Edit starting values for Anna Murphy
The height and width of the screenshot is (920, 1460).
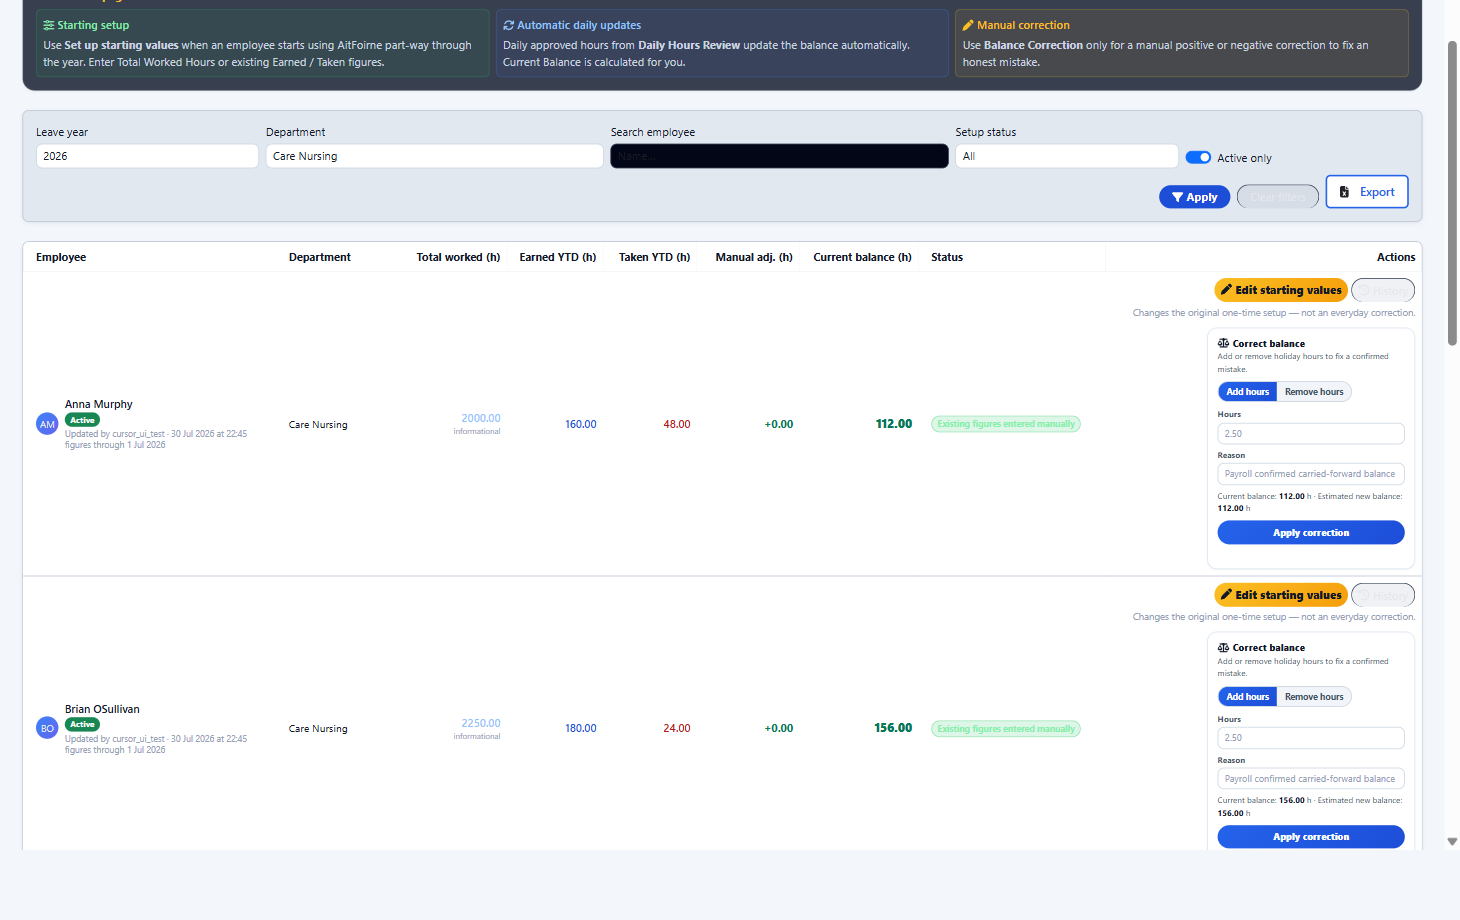[x=1281, y=290]
